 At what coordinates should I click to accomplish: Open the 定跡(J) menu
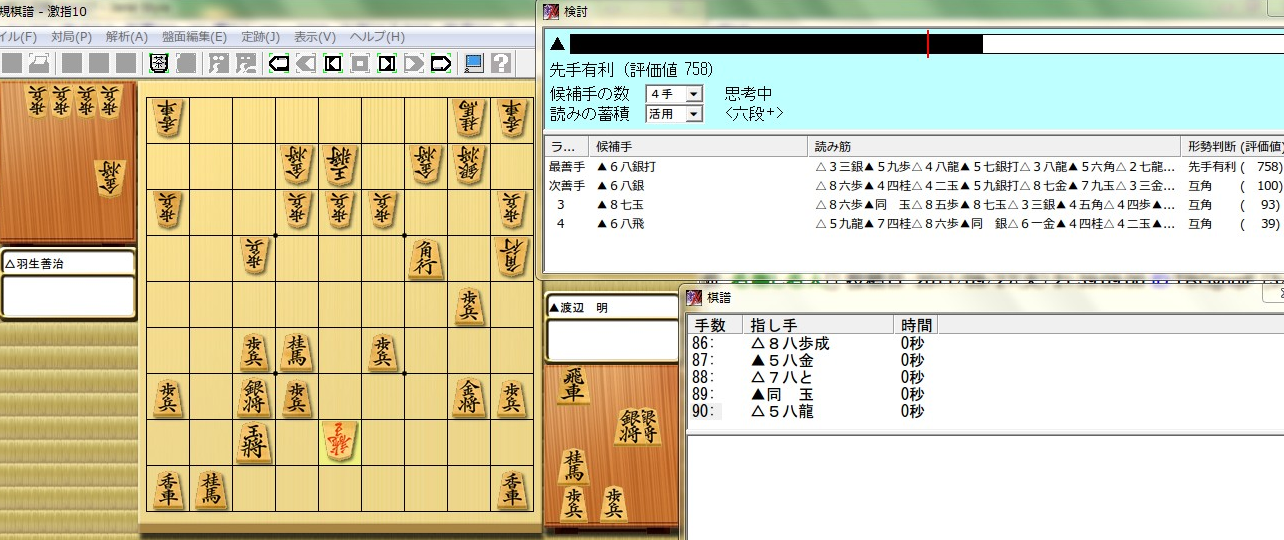tap(261, 37)
